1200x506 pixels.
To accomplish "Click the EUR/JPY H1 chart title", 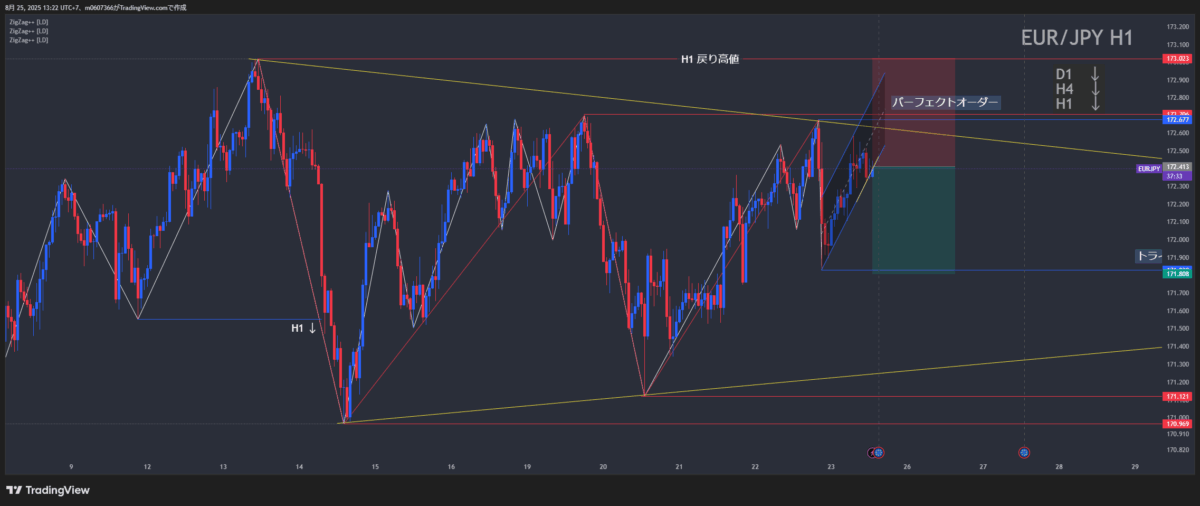I will 1075,39.
